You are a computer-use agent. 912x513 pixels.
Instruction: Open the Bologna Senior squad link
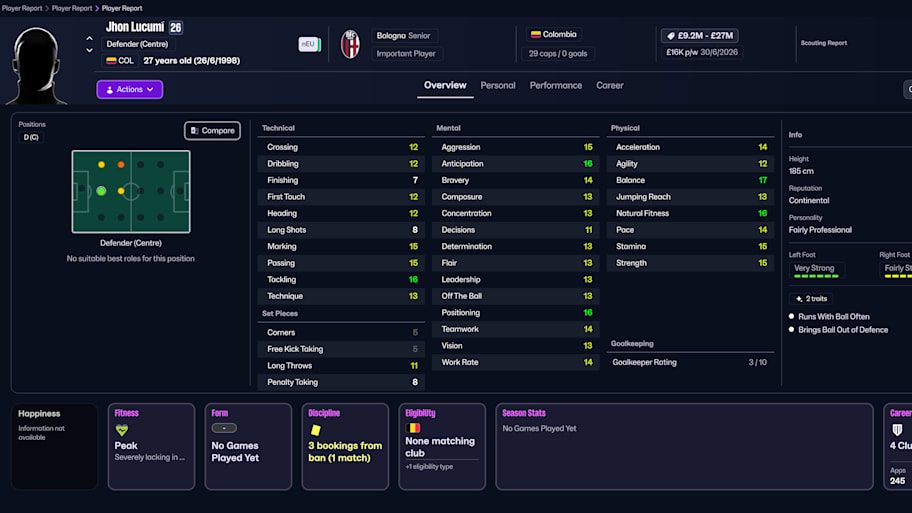[x=403, y=35]
